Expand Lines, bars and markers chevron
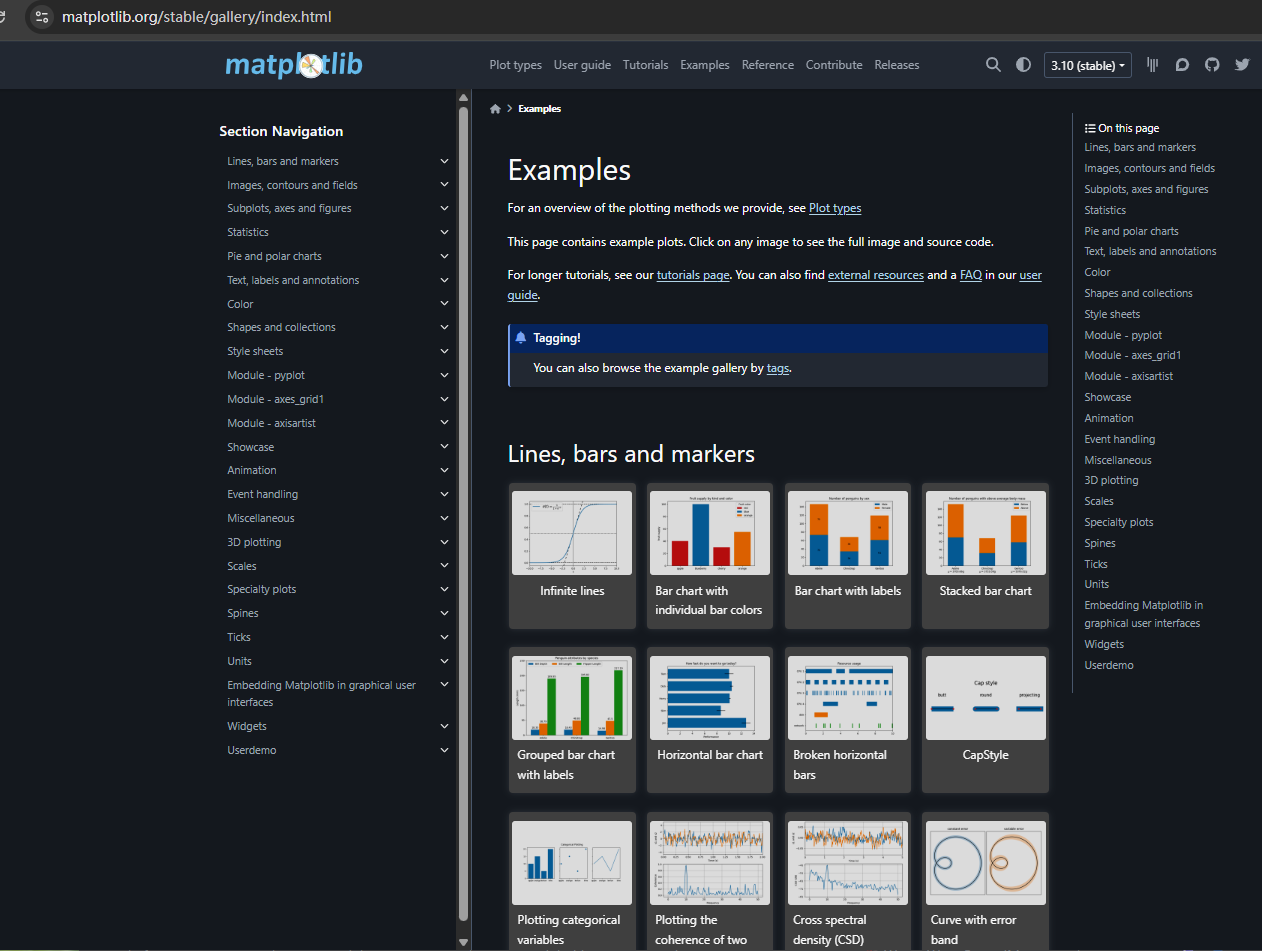The image size is (1262, 951). pyautogui.click(x=444, y=161)
